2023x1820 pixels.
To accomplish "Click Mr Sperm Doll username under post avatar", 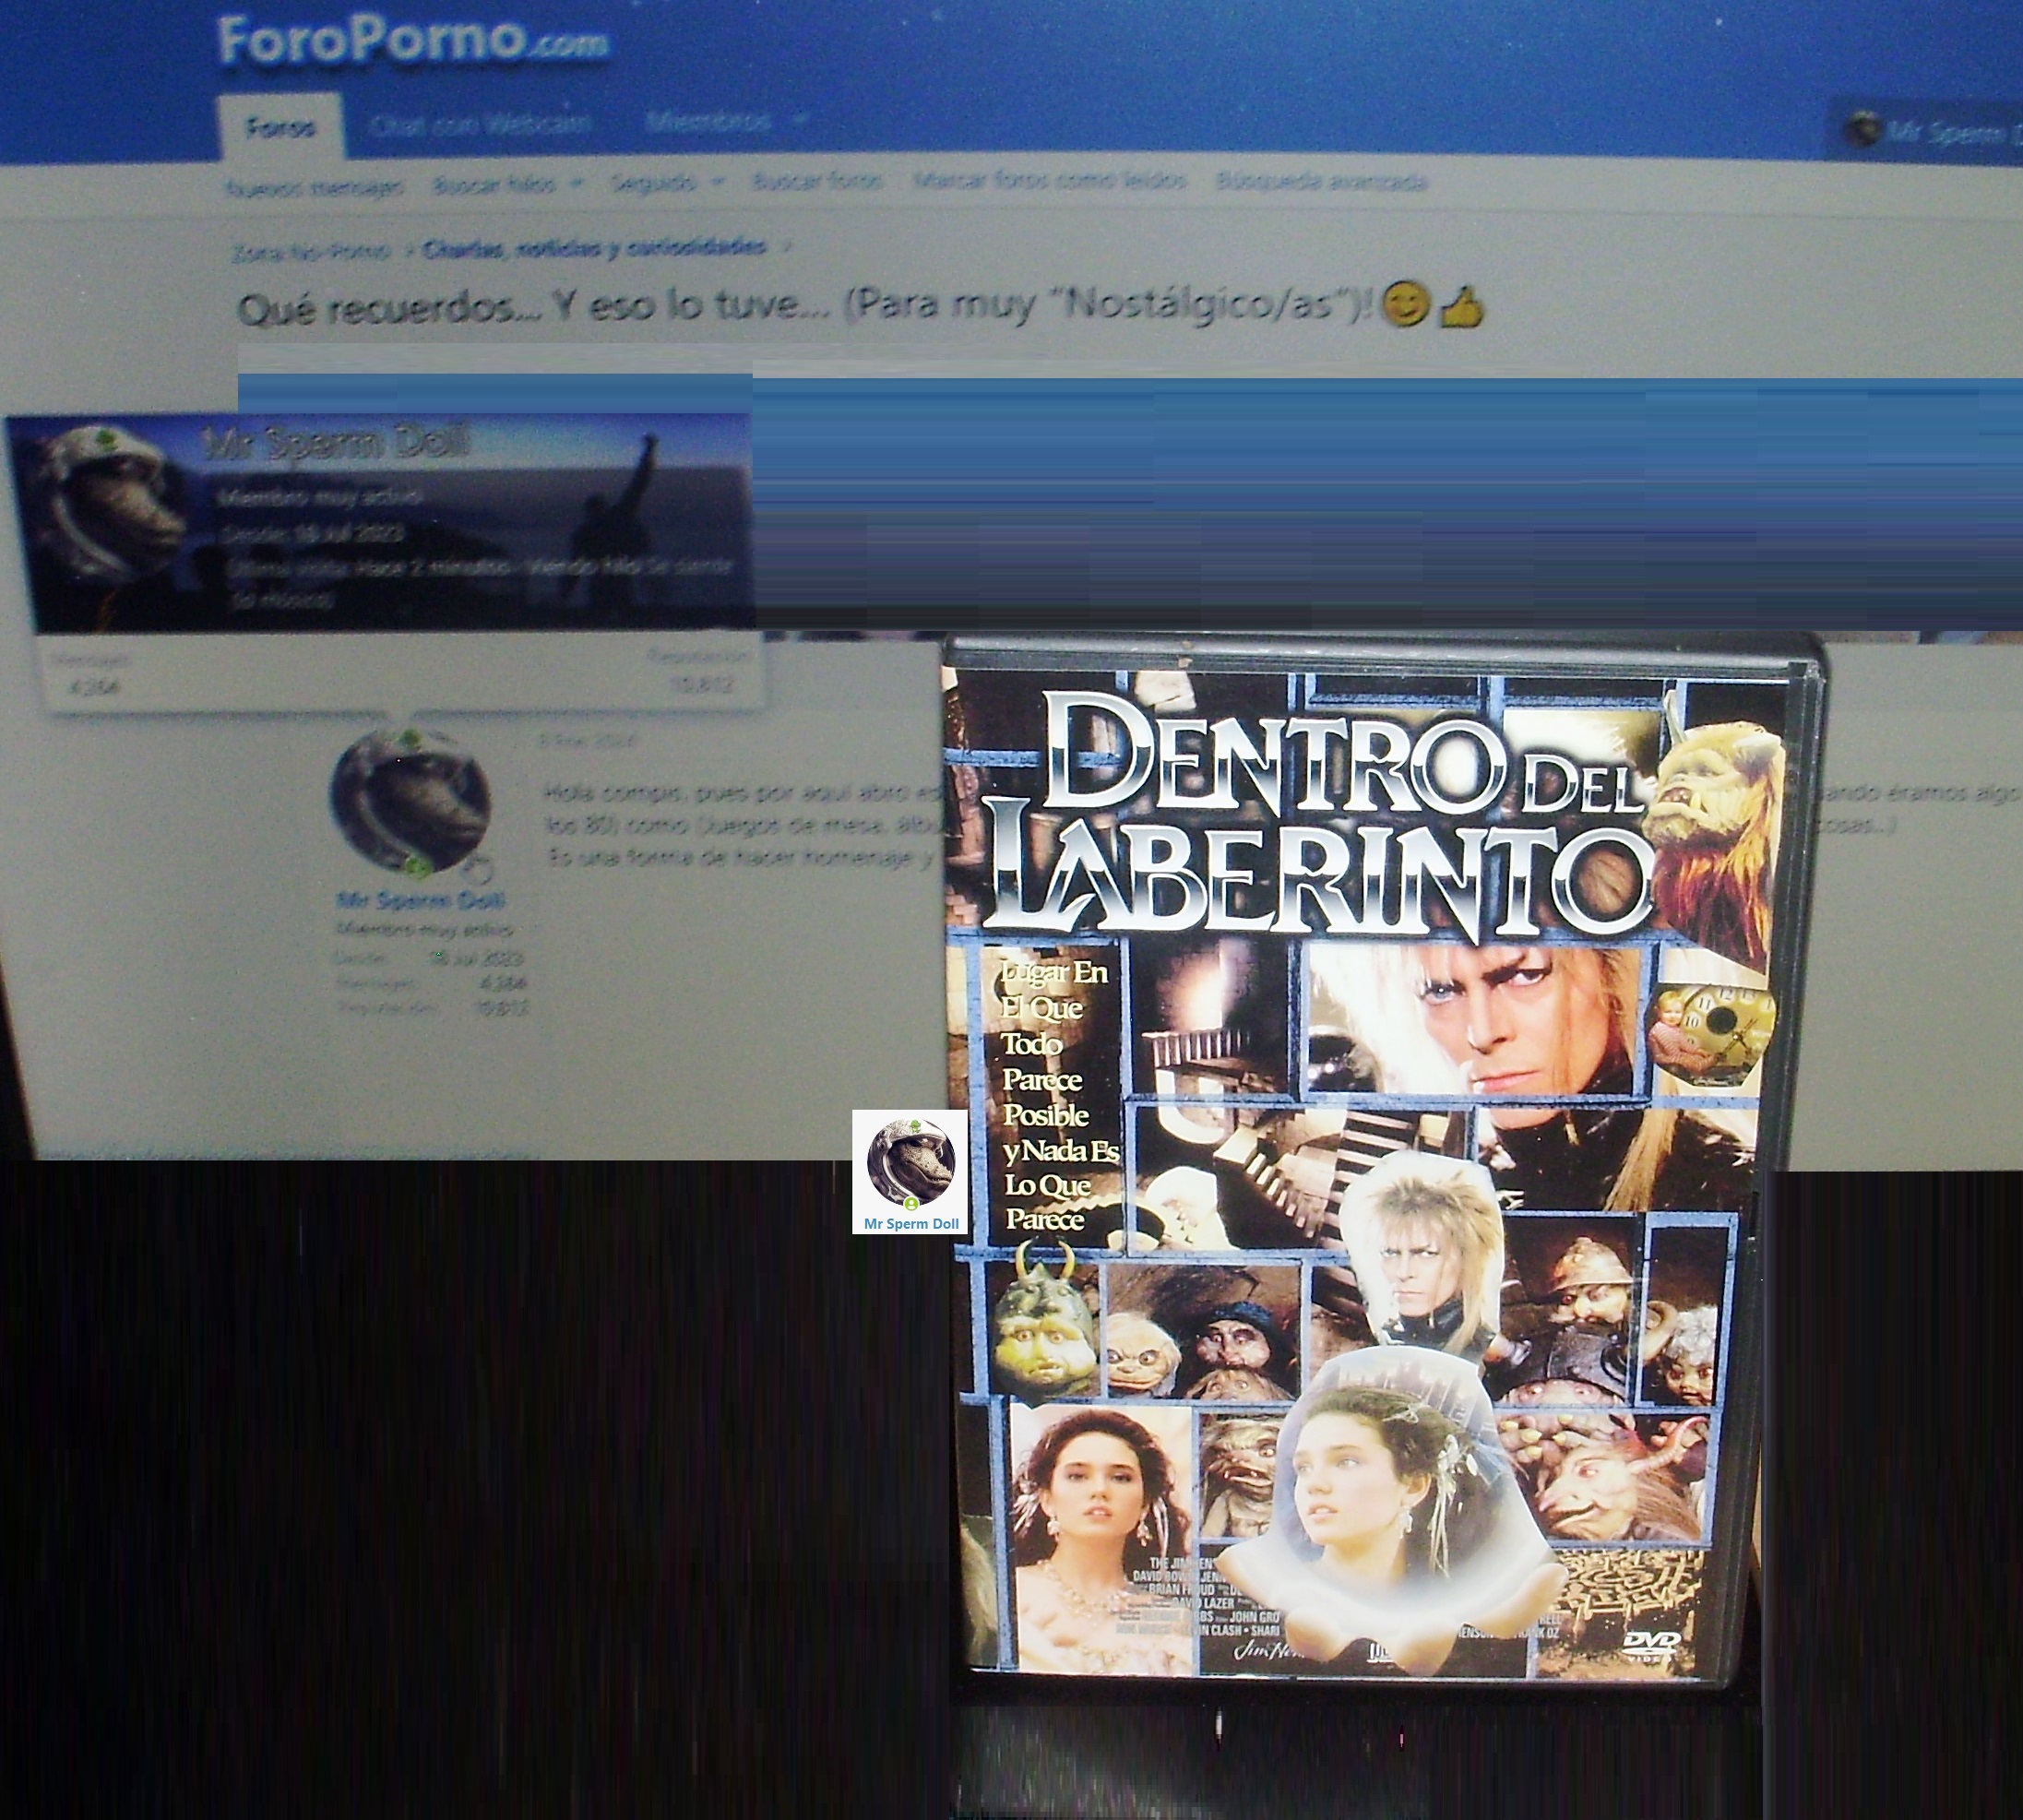I will (421, 900).
